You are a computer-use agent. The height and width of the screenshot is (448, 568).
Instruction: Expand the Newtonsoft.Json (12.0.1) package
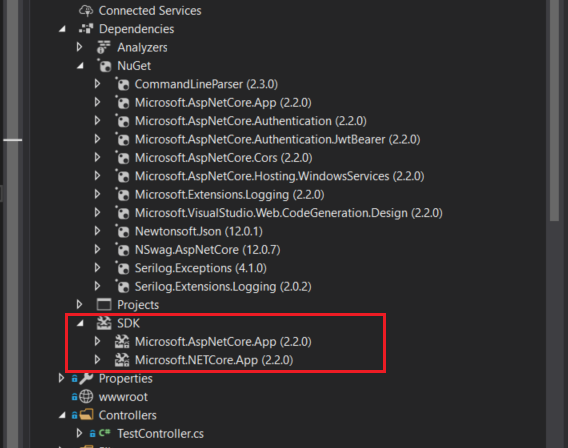click(x=97, y=231)
